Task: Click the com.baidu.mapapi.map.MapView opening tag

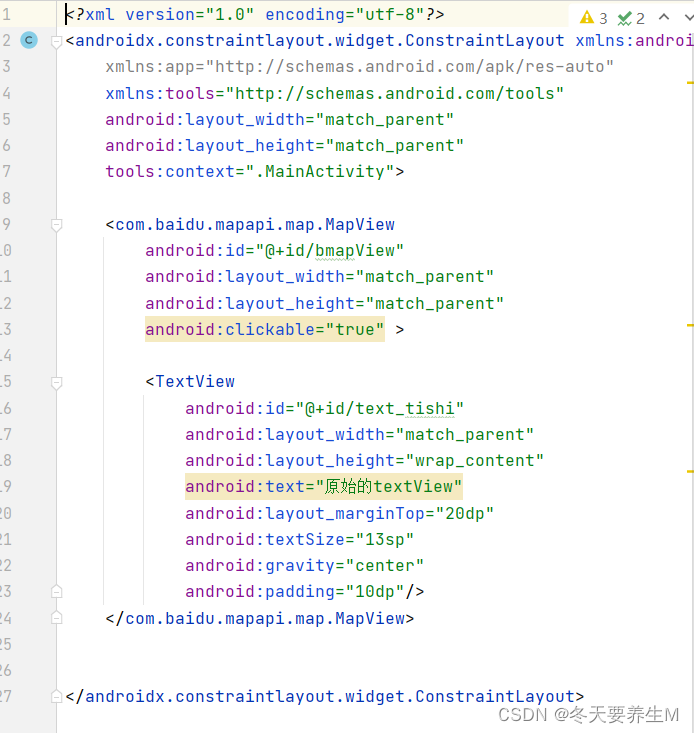Action: click(250, 224)
